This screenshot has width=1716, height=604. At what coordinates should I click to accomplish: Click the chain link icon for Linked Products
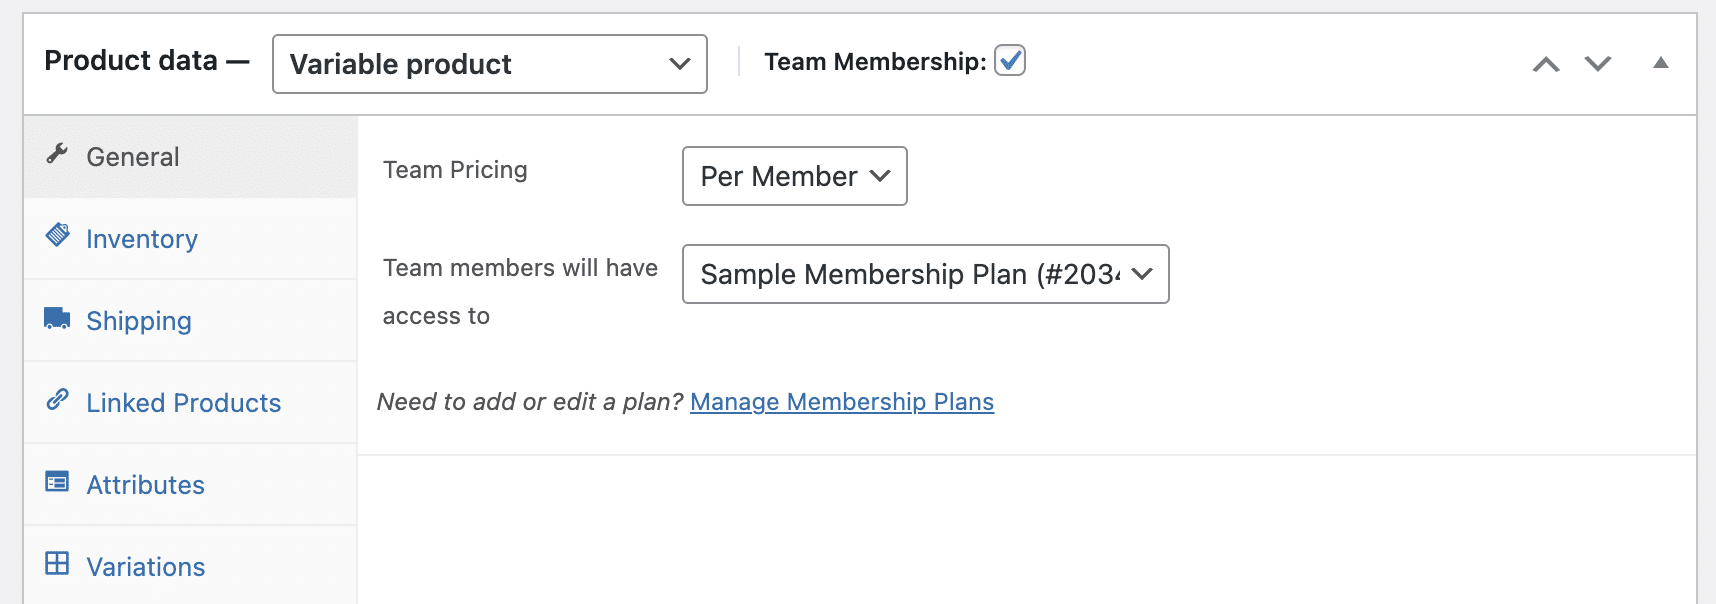pyautogui.click(x=59, y=401)
